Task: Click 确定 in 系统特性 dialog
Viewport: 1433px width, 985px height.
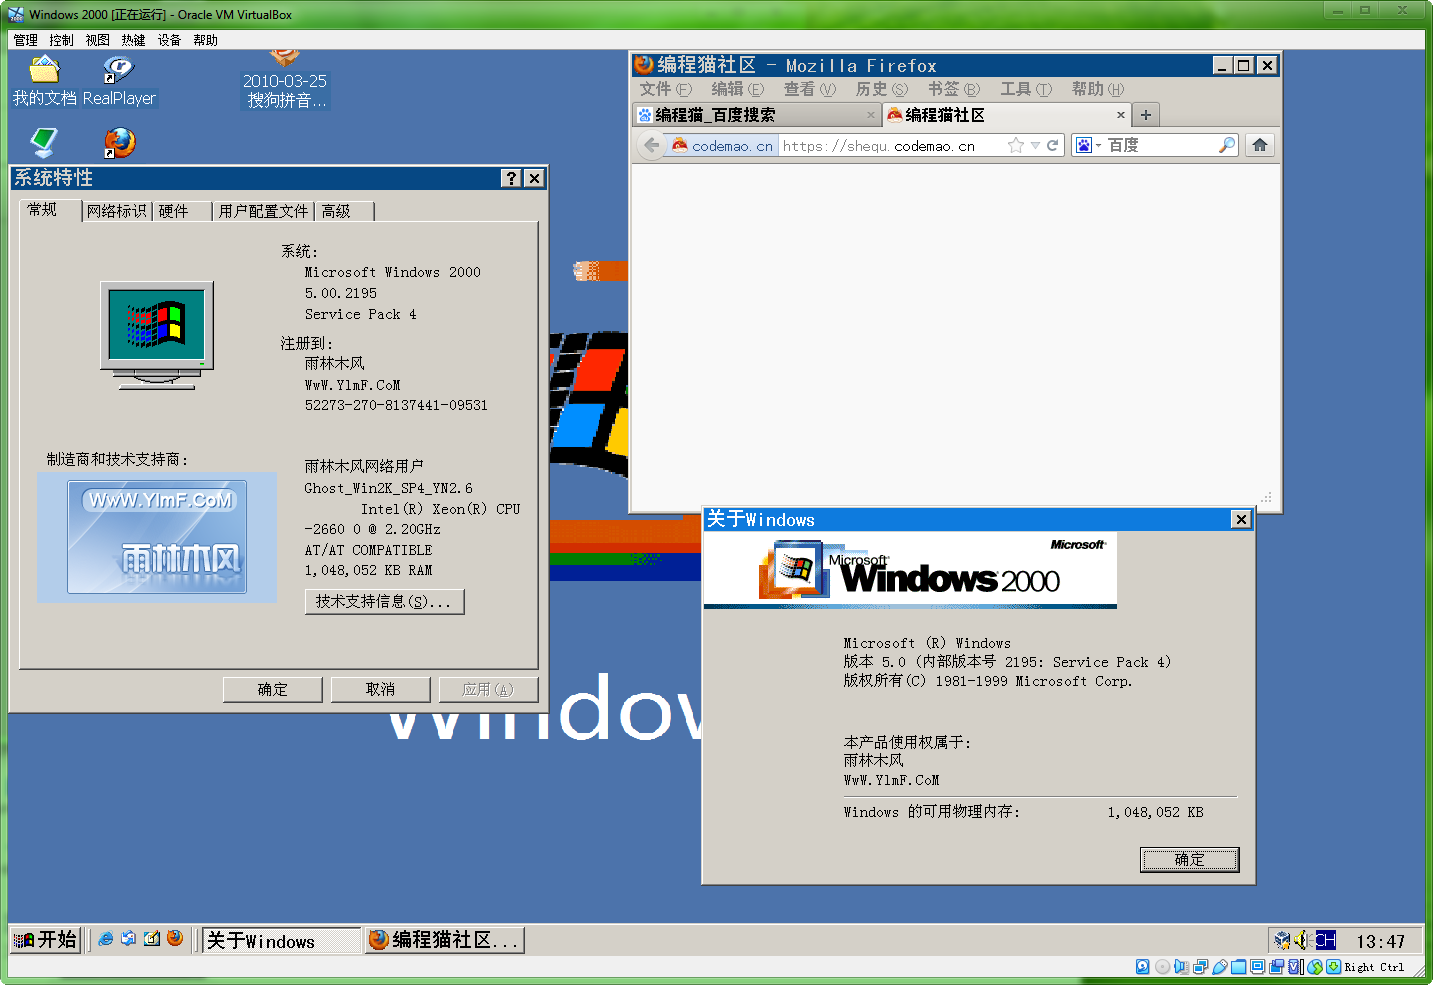Action: pos(272,689)
